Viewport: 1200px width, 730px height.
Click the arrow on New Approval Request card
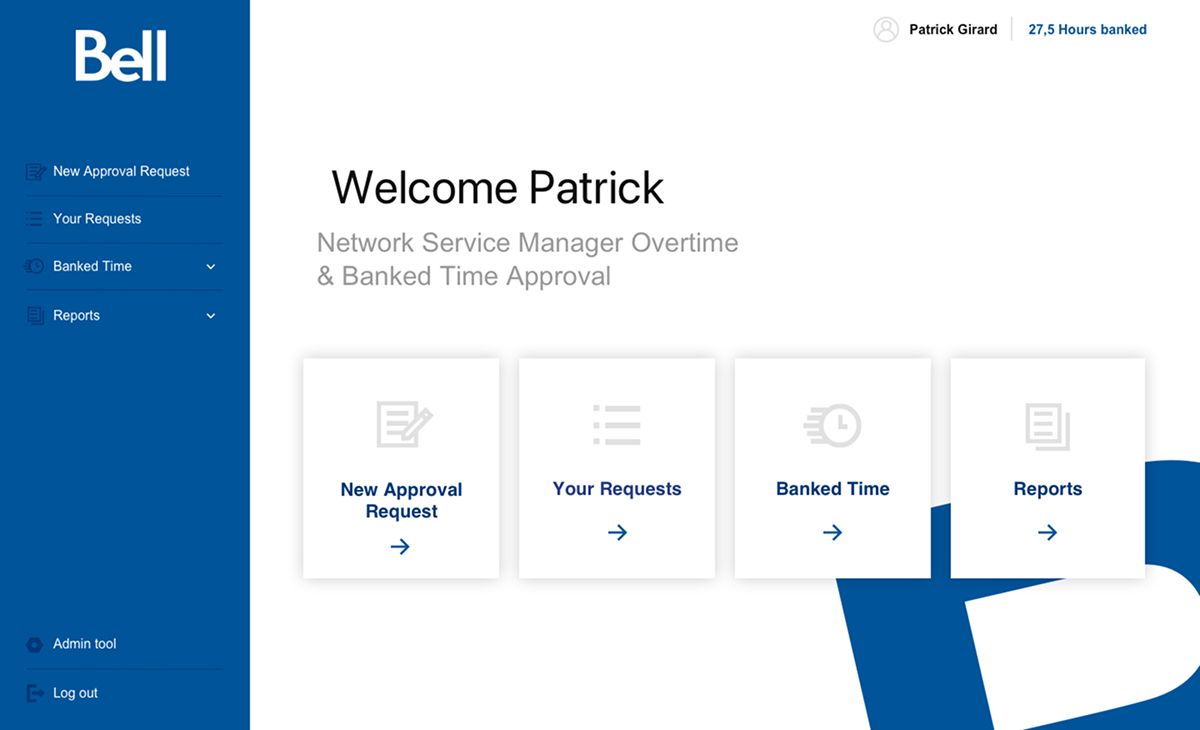(400, 547)
